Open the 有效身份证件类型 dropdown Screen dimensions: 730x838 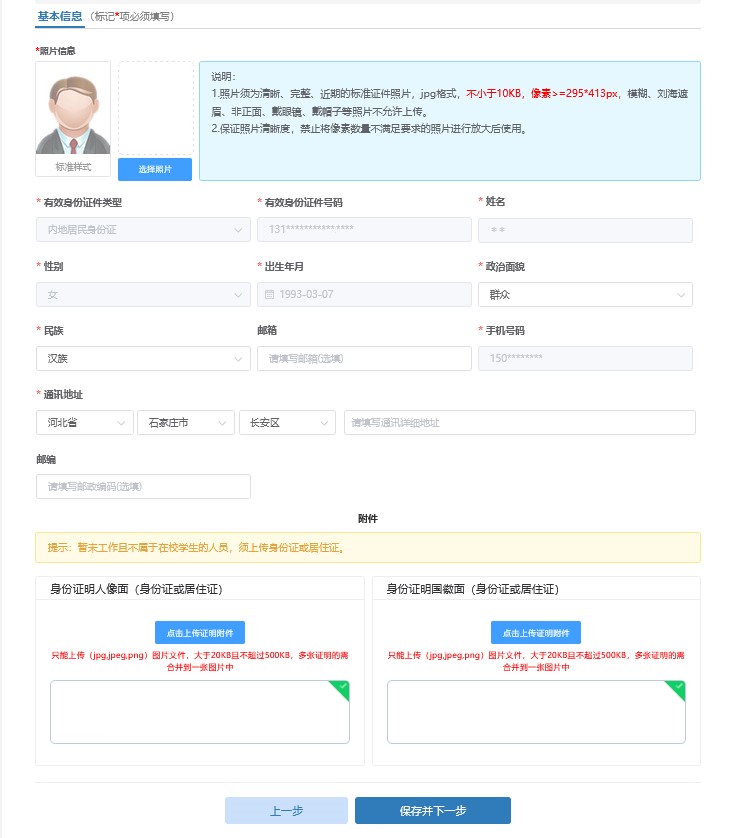[143, 230]
